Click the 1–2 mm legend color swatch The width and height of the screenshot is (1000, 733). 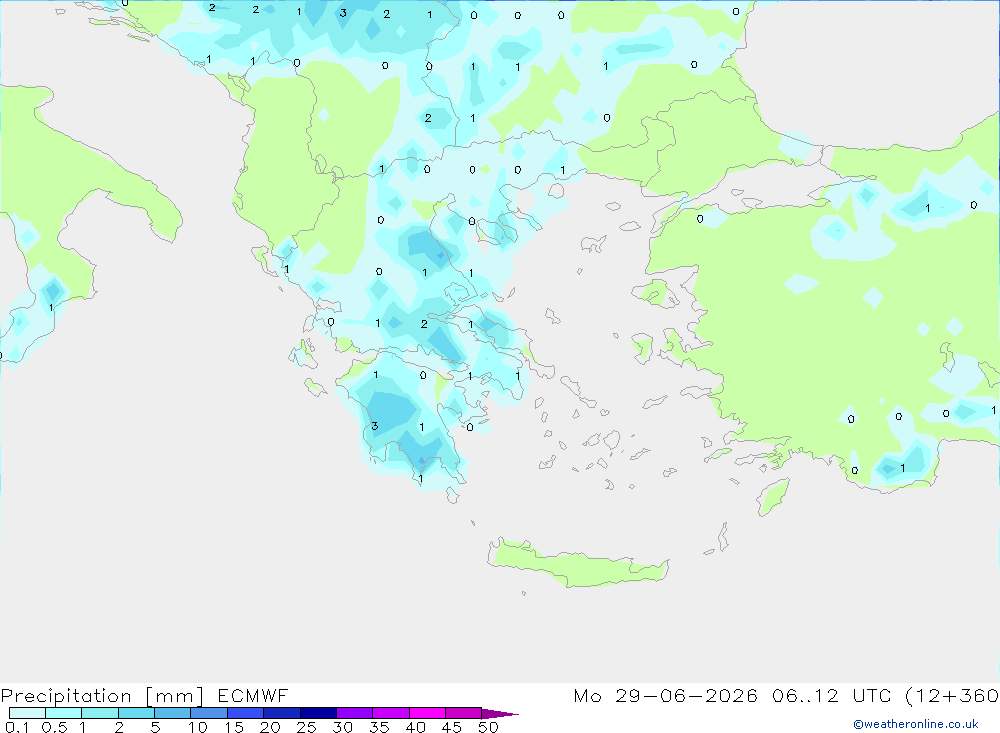[99, 713]
